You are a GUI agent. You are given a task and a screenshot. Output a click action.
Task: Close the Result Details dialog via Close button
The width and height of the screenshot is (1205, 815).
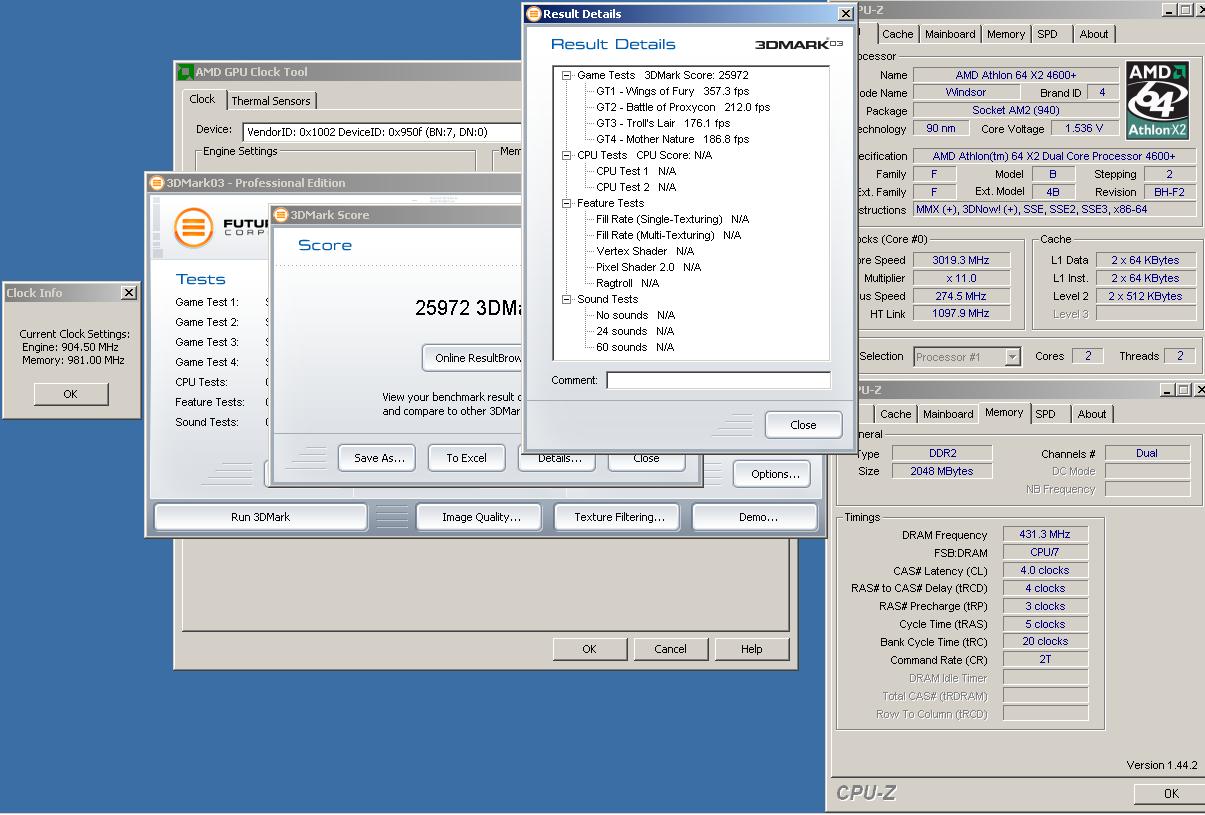tap(803, 425)
